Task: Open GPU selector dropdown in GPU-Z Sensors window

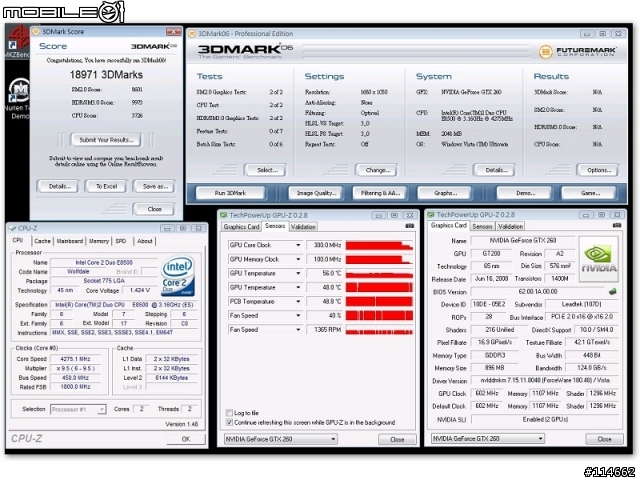Action: (x=280, y=439)
